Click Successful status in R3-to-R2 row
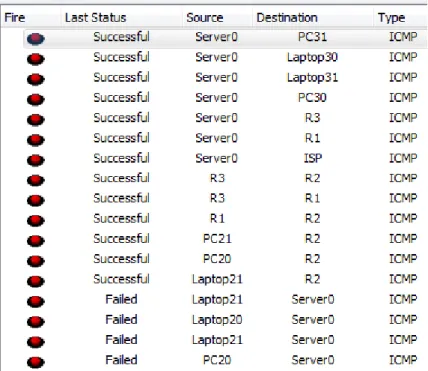428x371 pixels. [x=121, y=178]
